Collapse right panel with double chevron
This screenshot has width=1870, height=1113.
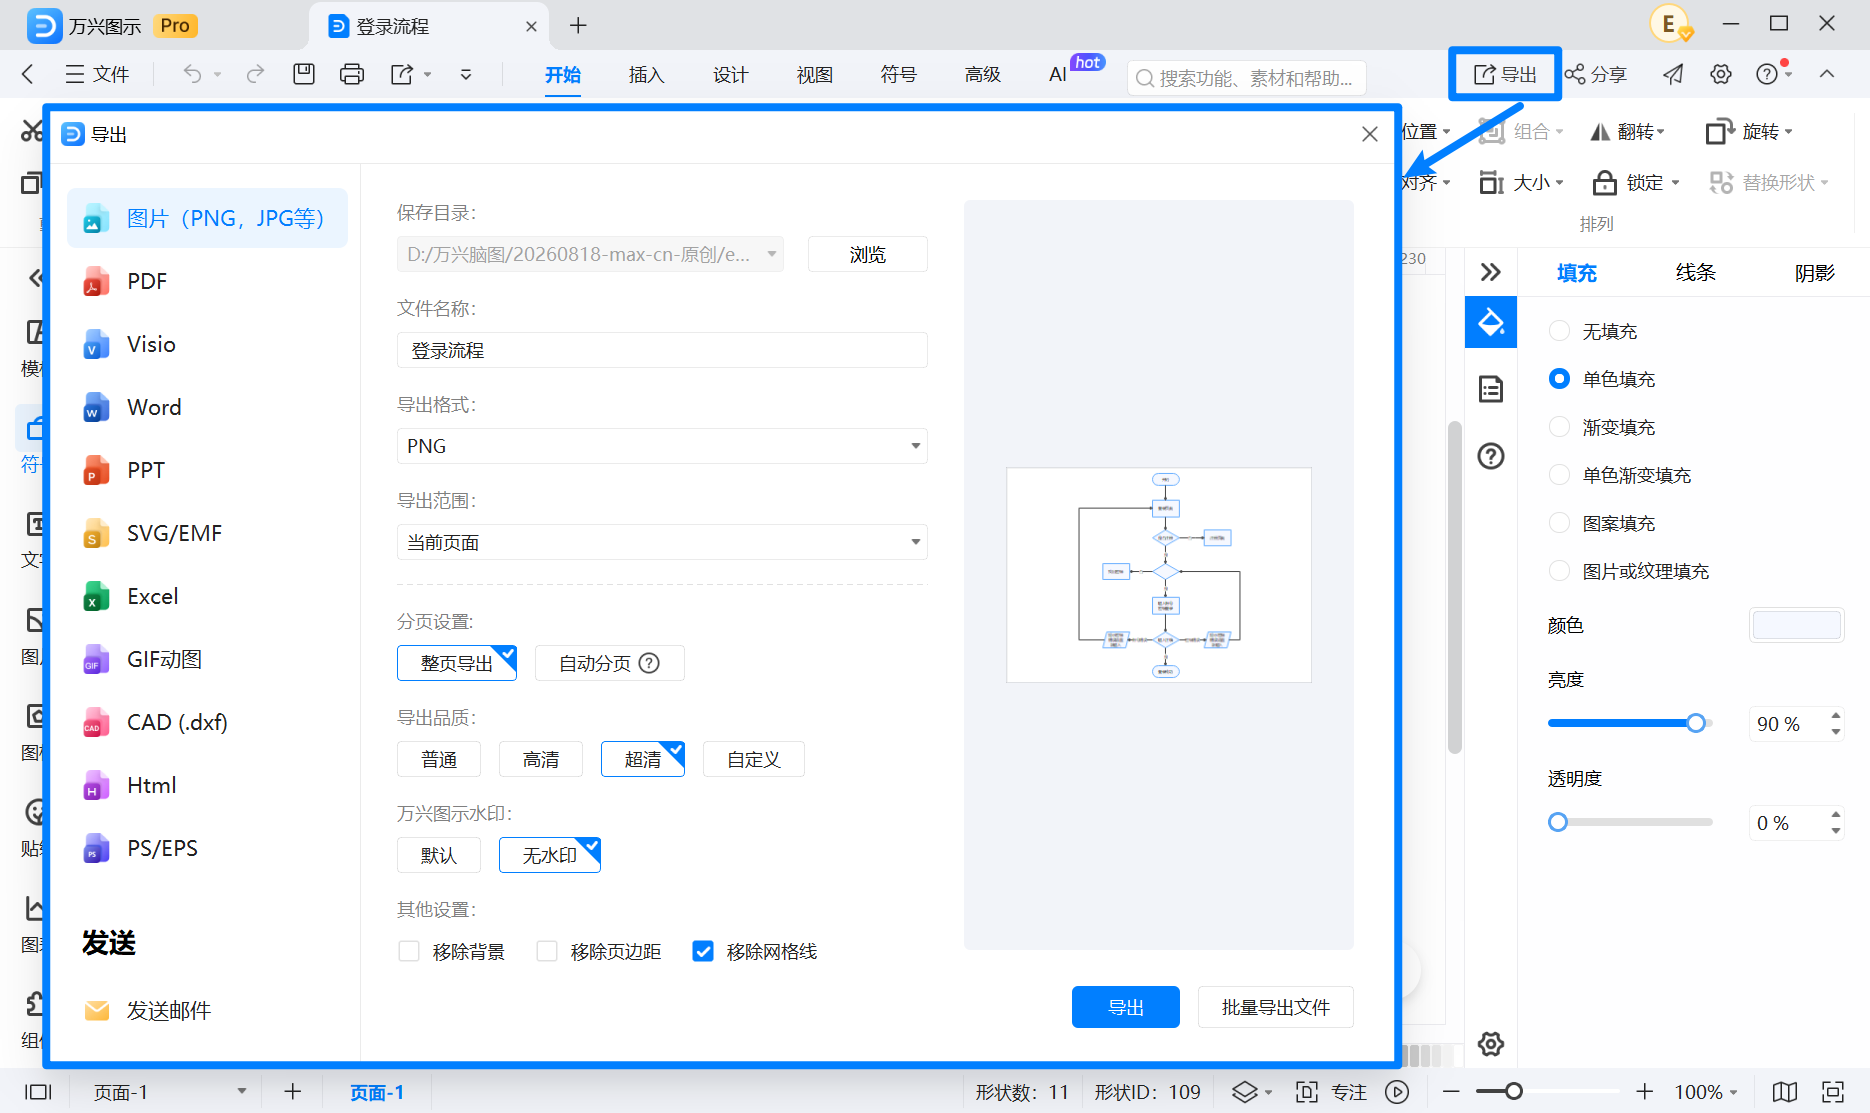(1491, 272)
